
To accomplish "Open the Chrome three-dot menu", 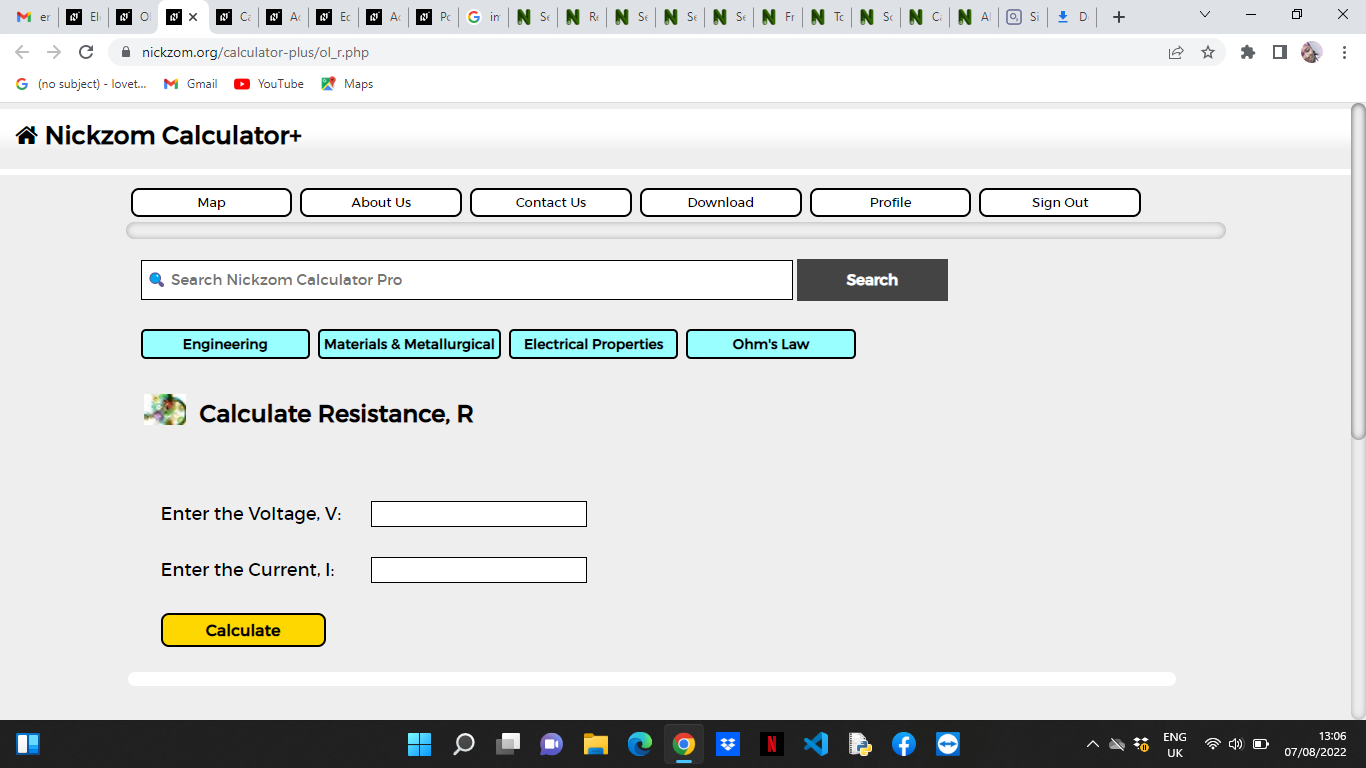I will click(x=1344, y=52).
